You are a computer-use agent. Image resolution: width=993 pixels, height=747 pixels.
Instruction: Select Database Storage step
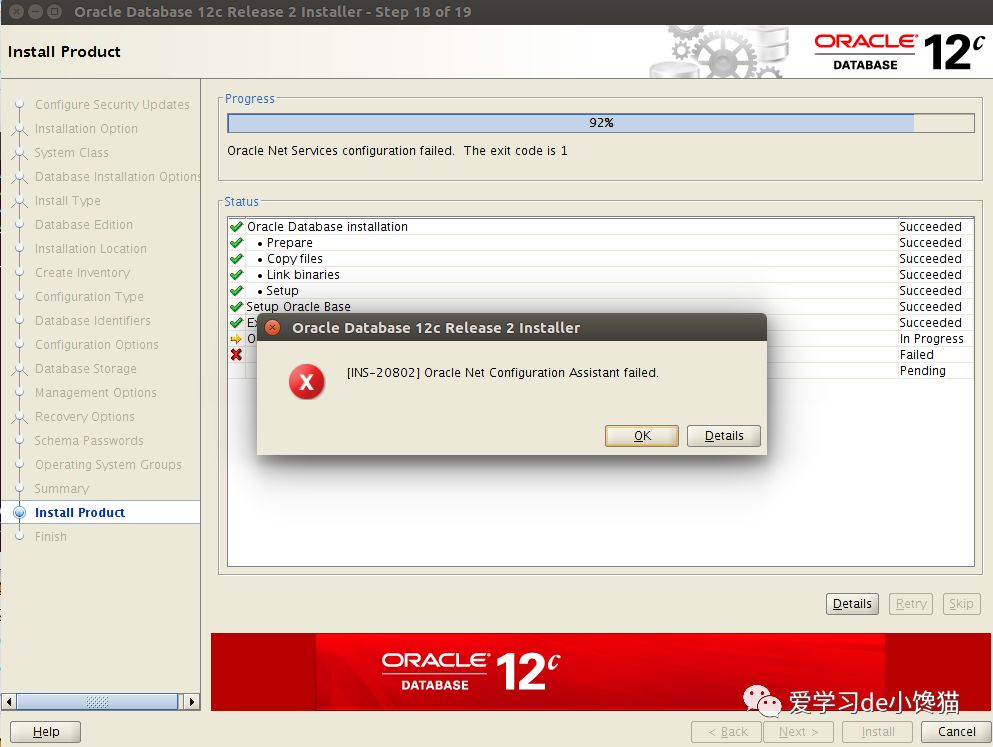click(x=85, y=368)
